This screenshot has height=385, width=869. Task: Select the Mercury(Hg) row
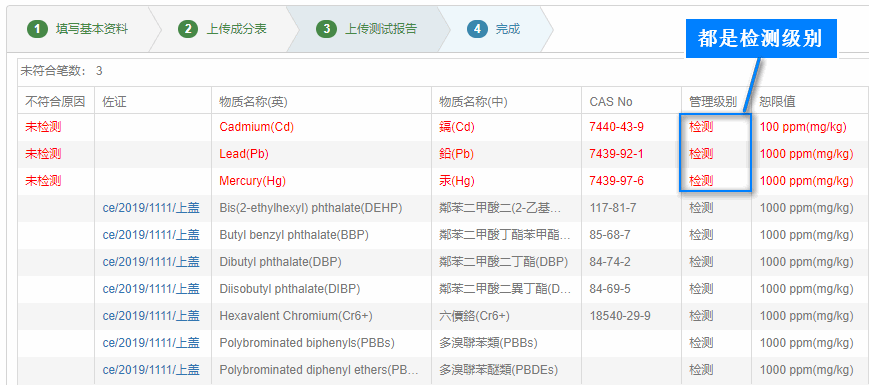point(443,181)
